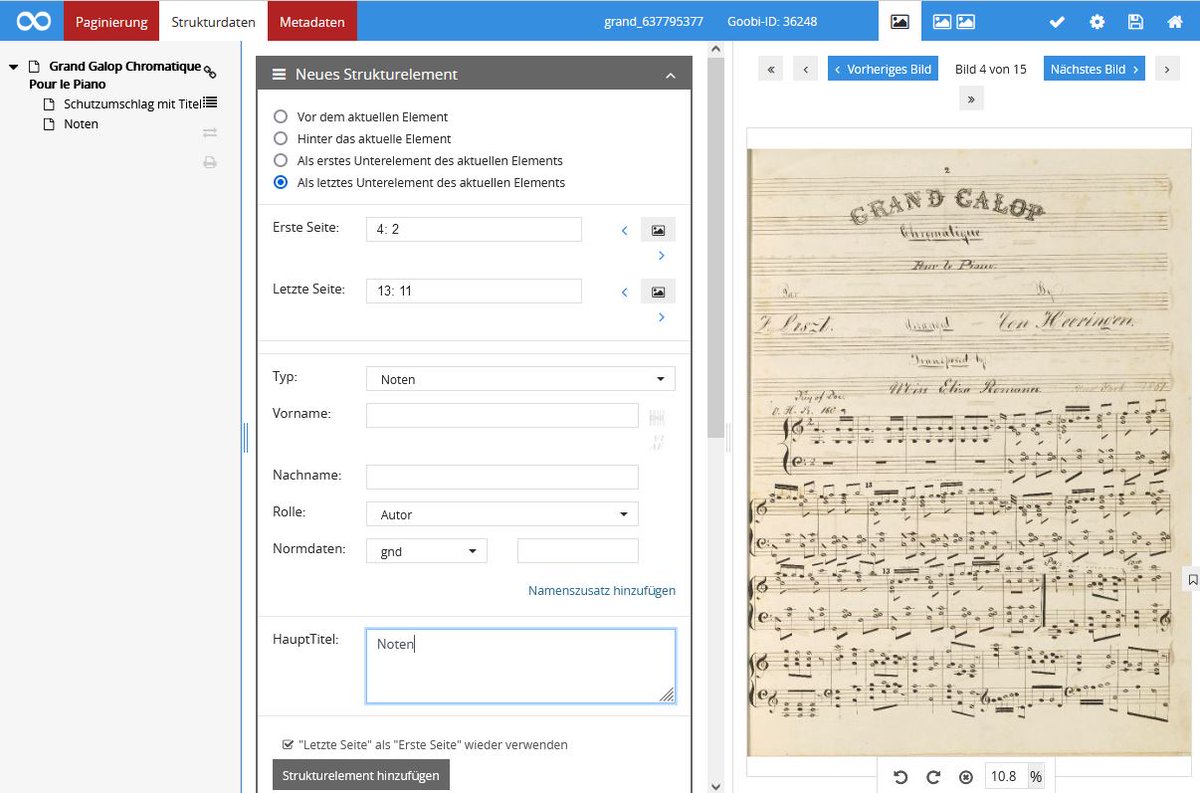1200x793 pixels.
Task: Click Nächstes Bild button
Action: pos(1094,69)
